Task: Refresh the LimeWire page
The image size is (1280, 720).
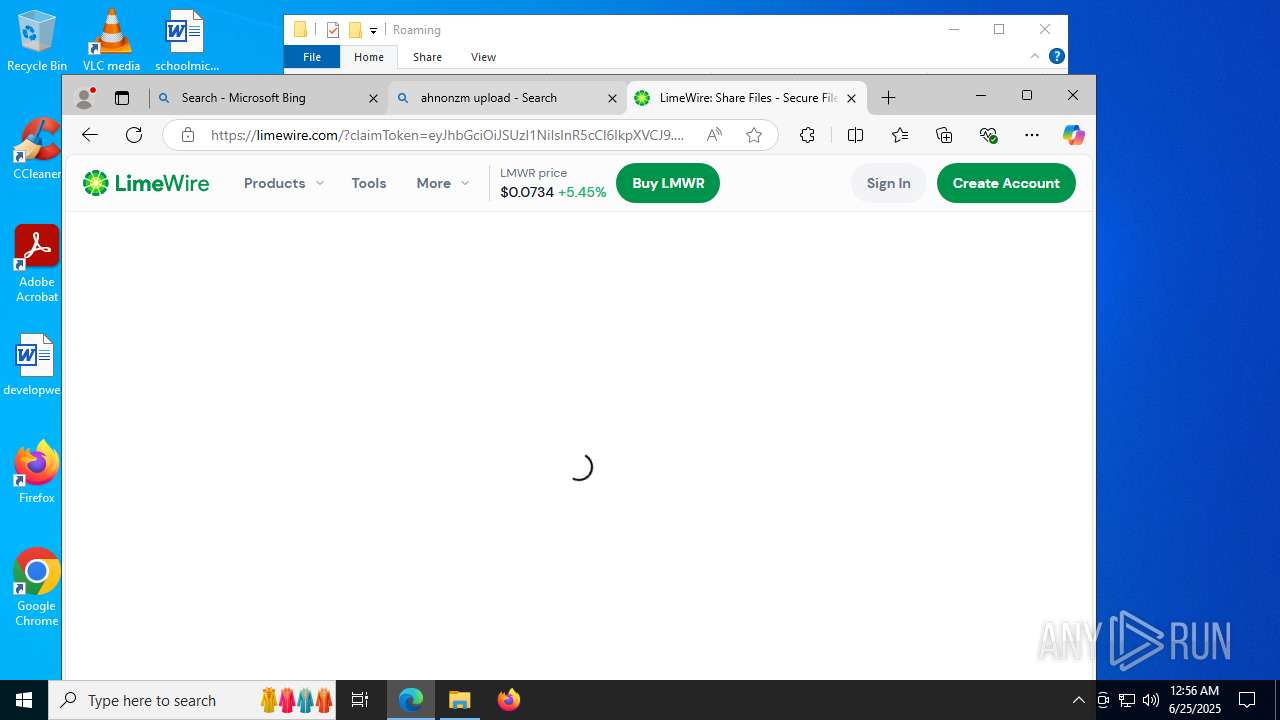Action: point(134,135)
